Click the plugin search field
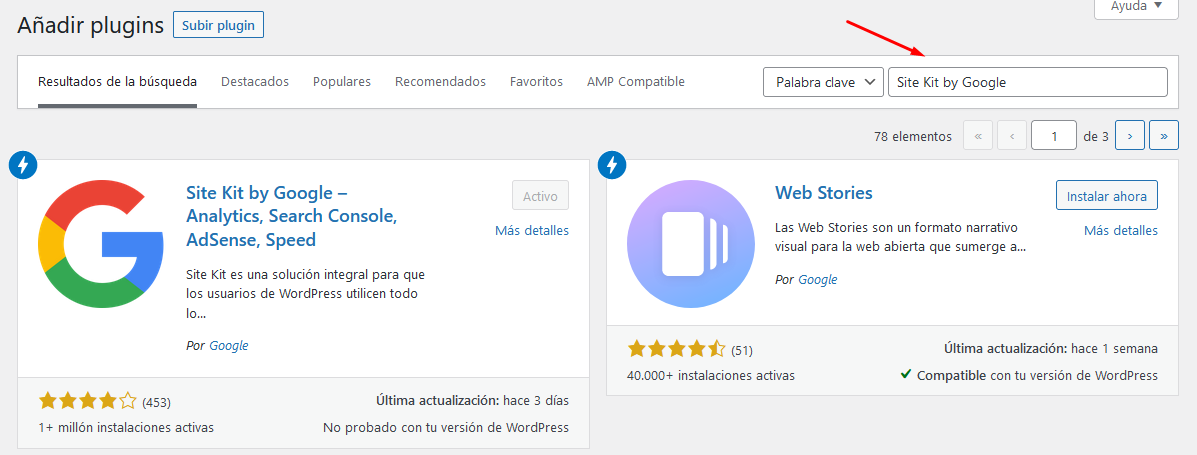This screenshot has width=1197, height=455. point(1028,82)
